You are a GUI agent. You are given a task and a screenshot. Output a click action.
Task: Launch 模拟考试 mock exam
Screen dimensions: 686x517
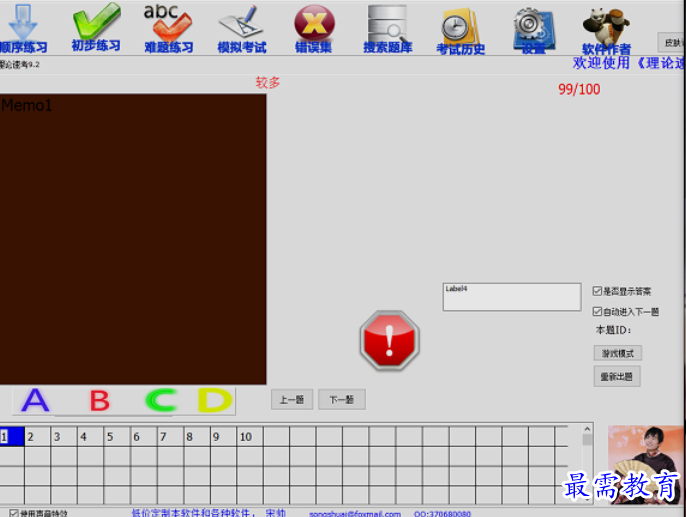click(x=242, y=29)
